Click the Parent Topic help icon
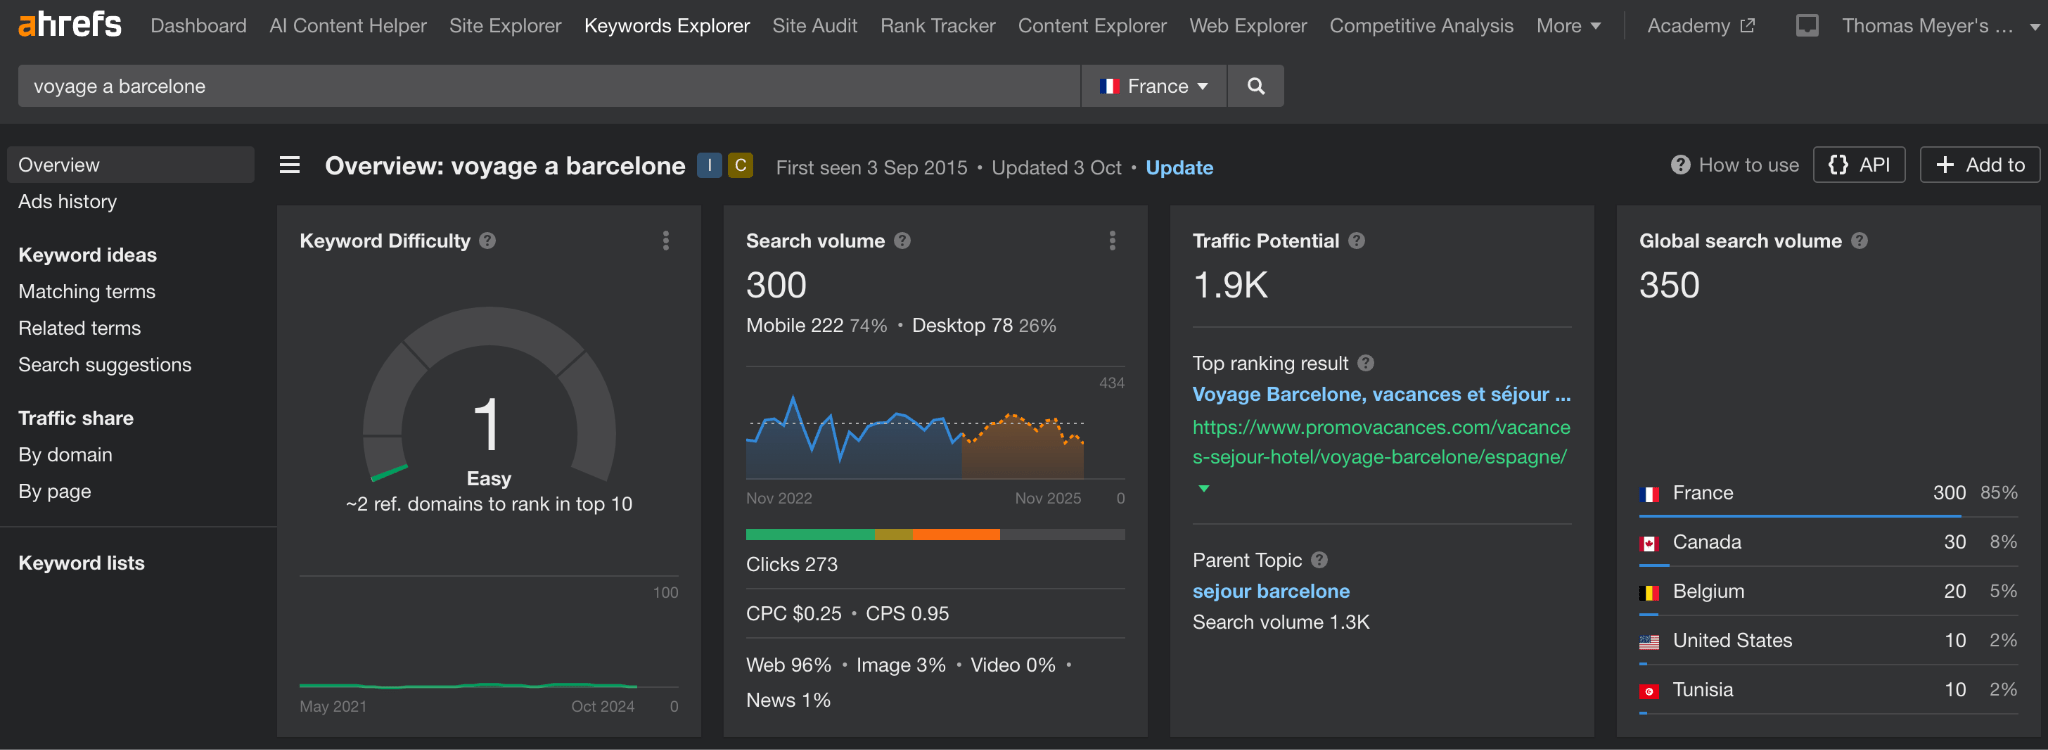This screenshot has height=750, width=2048. pyautogui.click(x=1320, y=560)
